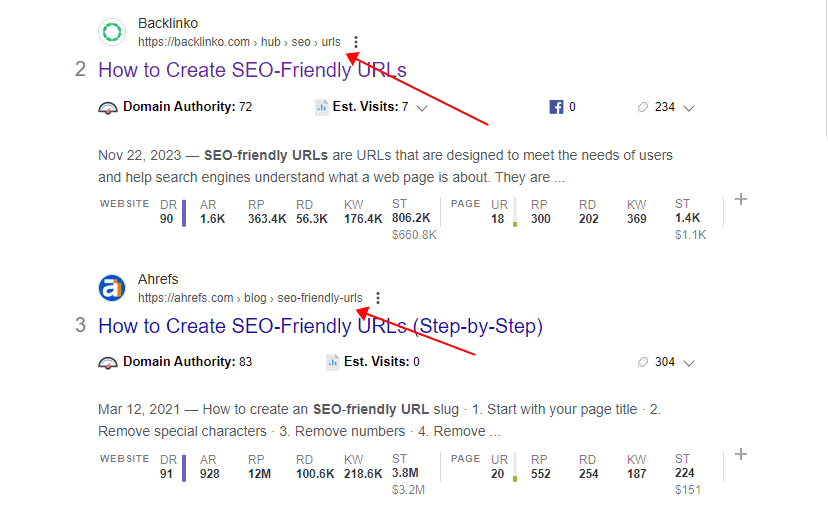Click the backlinko.com breadcrumb URL
Viewport: 828px width, 513px height.
point(239,42)
